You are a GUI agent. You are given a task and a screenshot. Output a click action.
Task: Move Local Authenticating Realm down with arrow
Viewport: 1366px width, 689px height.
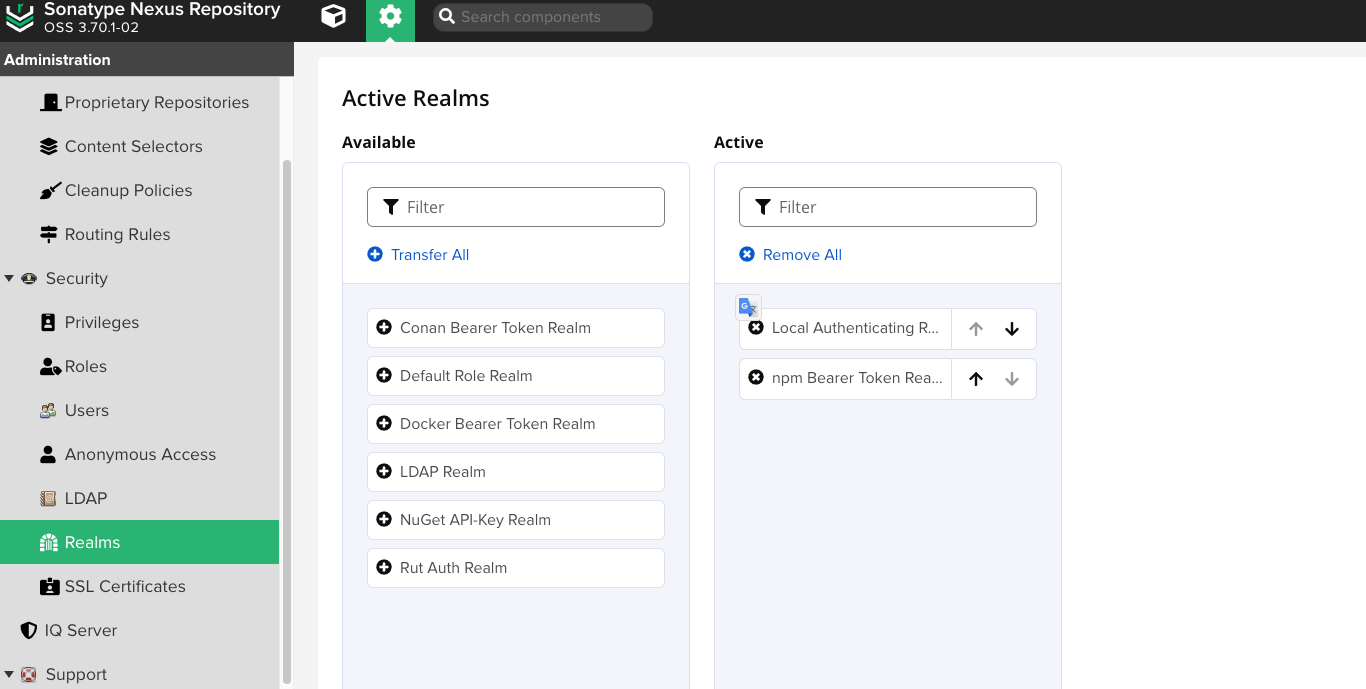click(x=1012, y=329)
